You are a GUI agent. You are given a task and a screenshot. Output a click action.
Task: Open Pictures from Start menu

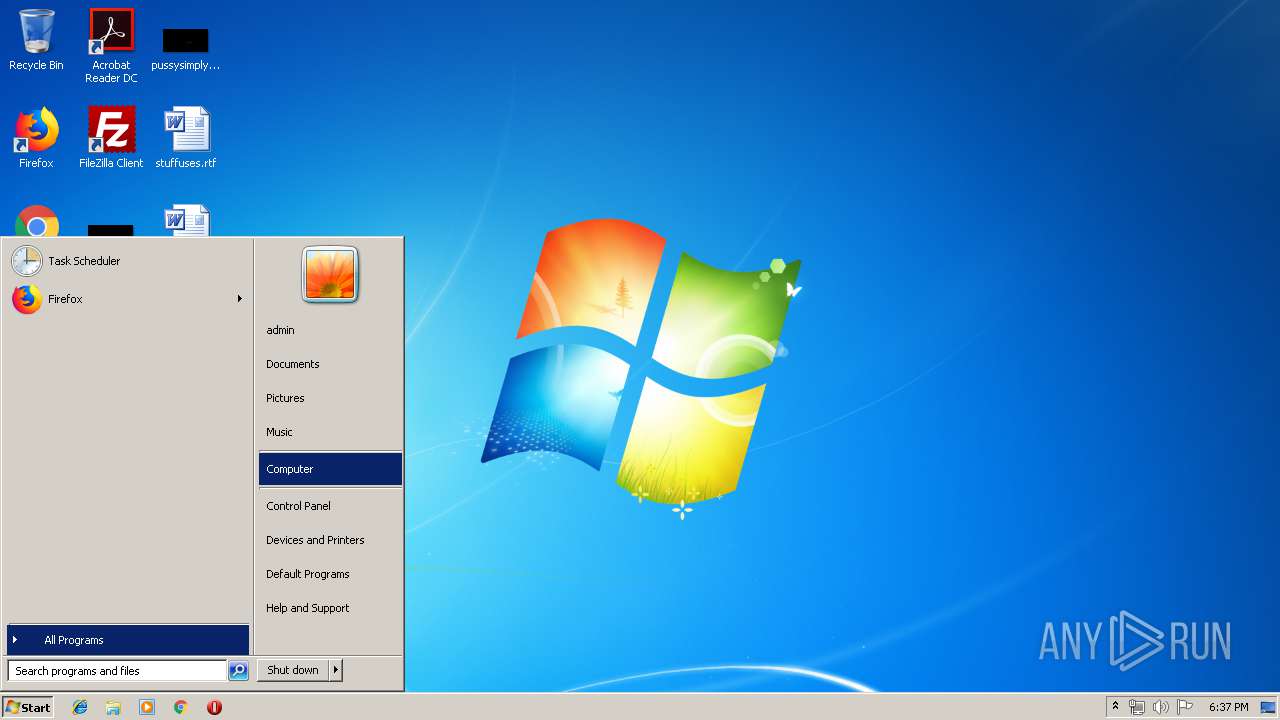click(x=330, y=398)
